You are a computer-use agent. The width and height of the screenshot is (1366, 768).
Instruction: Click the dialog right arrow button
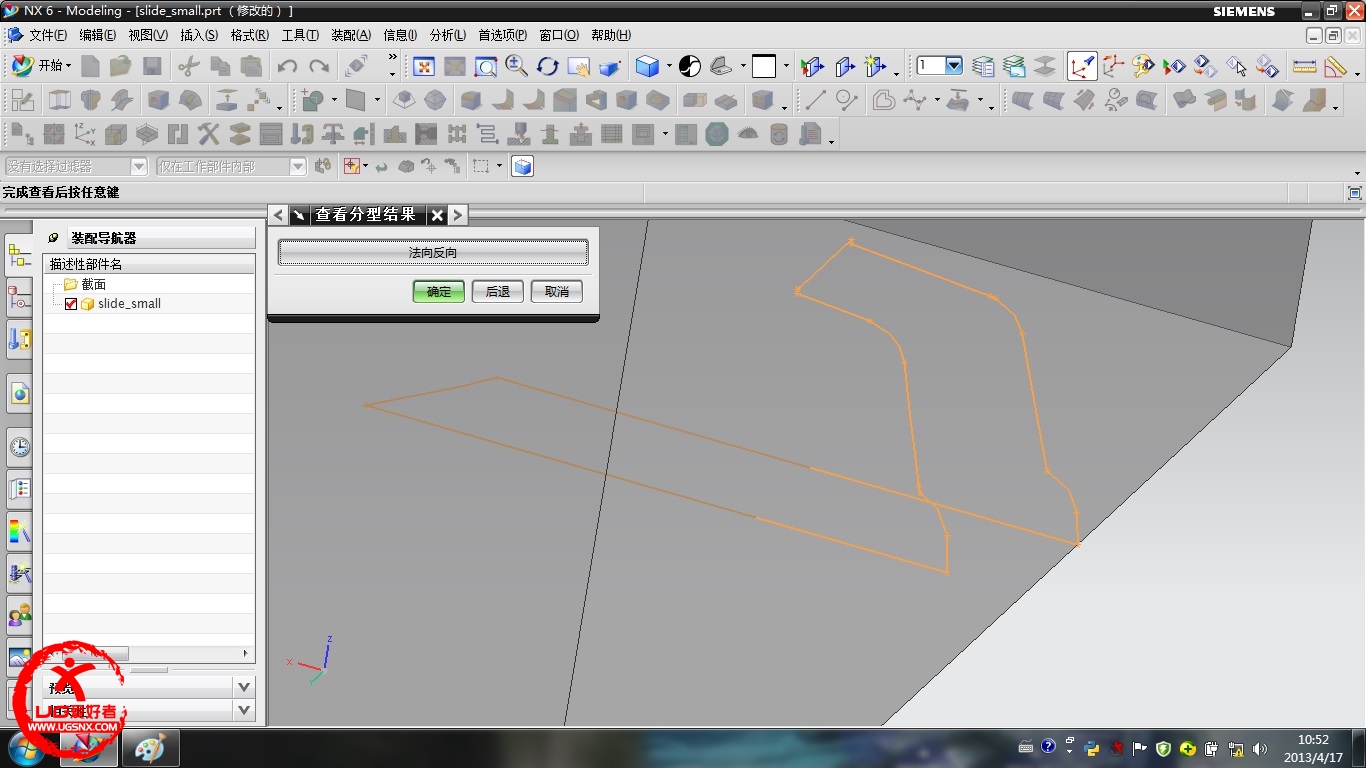coord(457,215)
